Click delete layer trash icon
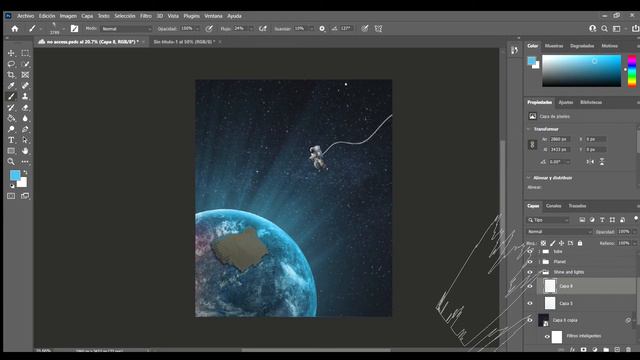This screenshot has height=360, width=640. click(x=628, y=350)
